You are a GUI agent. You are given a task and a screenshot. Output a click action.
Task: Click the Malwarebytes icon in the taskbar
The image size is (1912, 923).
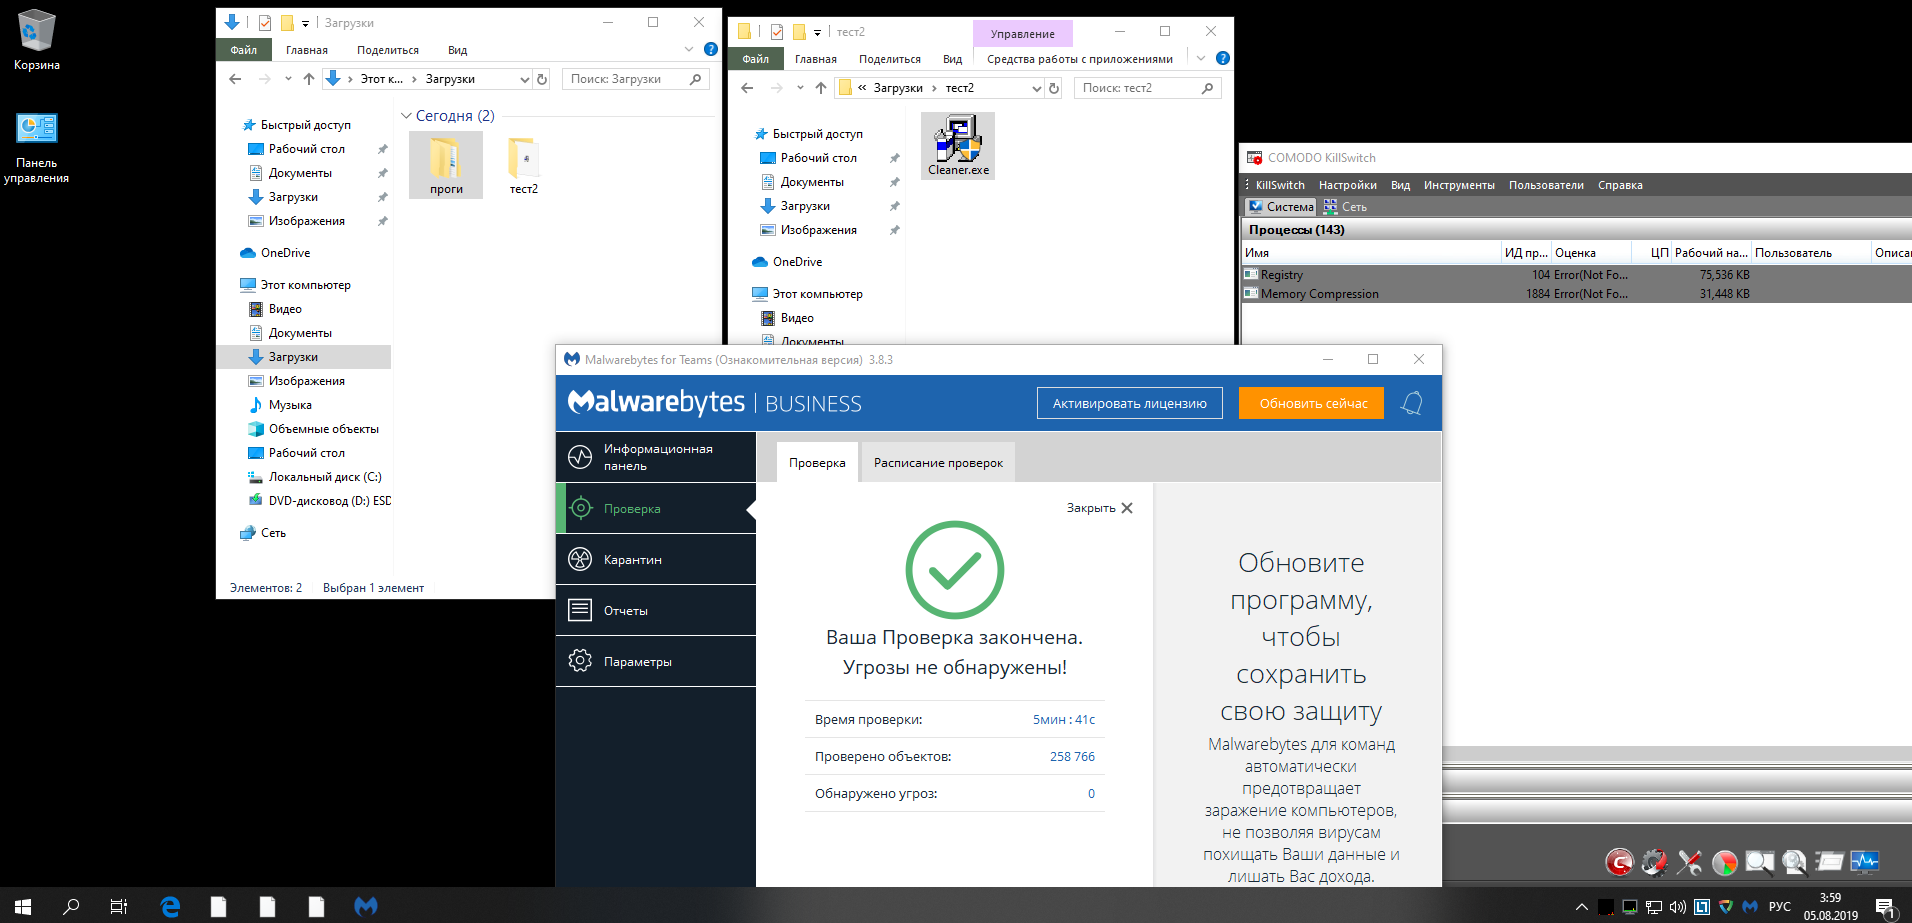pos(366,906)
